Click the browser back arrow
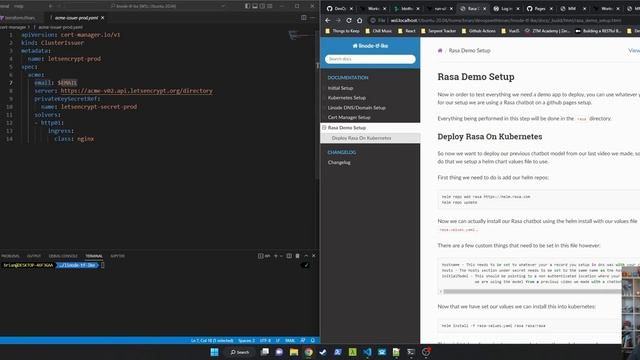This screenshot has height=360, width=640. coord(328,20)
